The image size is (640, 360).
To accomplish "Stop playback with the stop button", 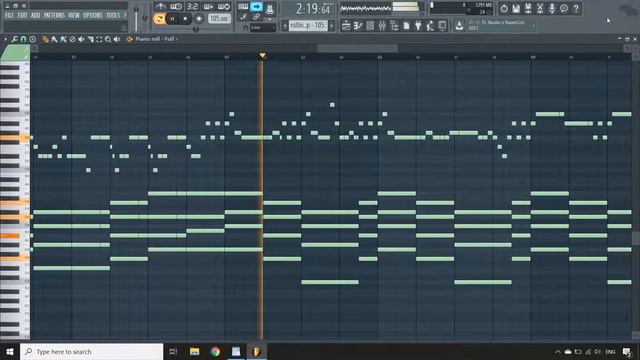I will pos(185,19).
